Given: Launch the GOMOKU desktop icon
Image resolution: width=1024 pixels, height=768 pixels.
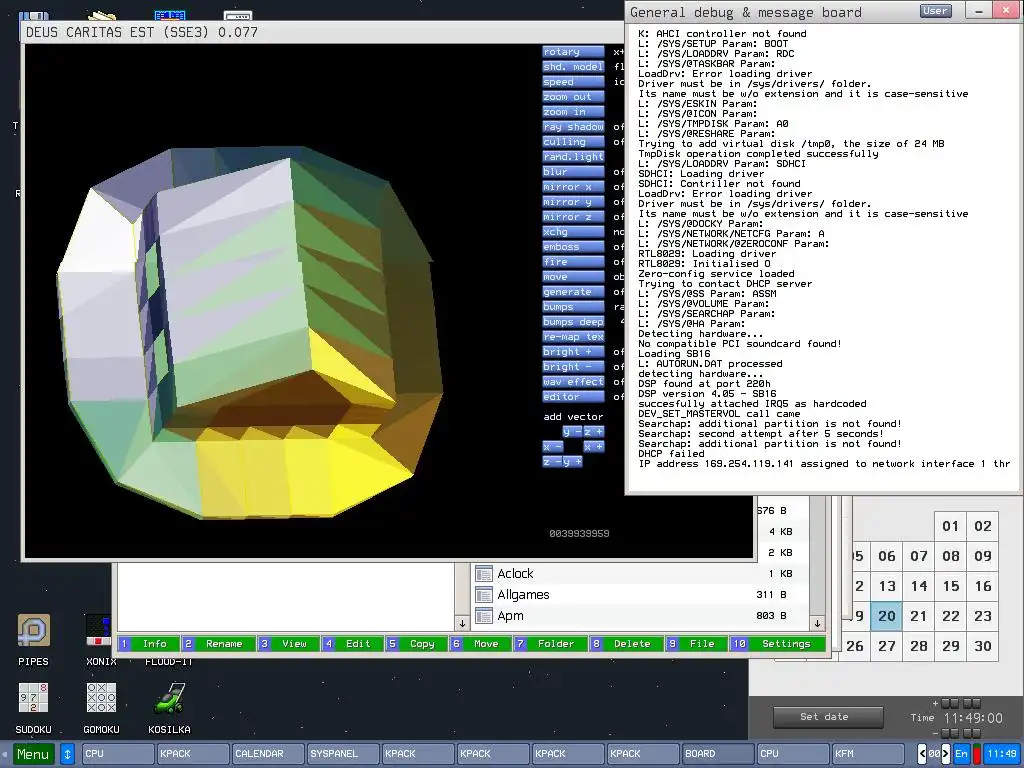Looking at the screenshot, I should 101,698.
